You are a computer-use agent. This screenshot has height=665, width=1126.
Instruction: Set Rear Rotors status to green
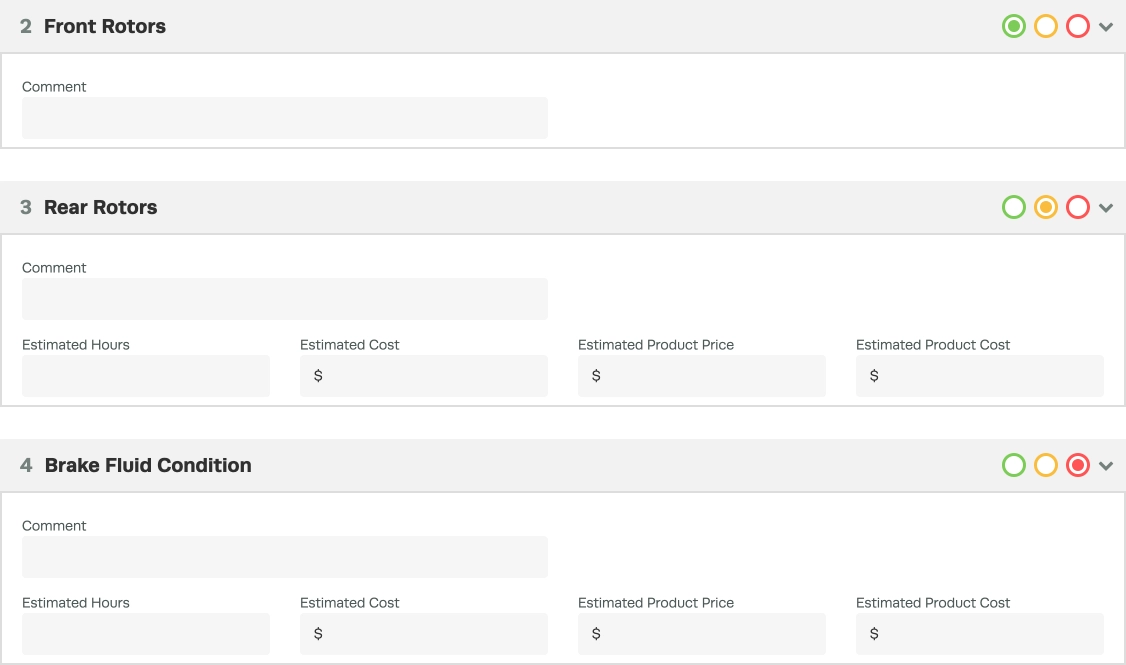click(1013, 208)
